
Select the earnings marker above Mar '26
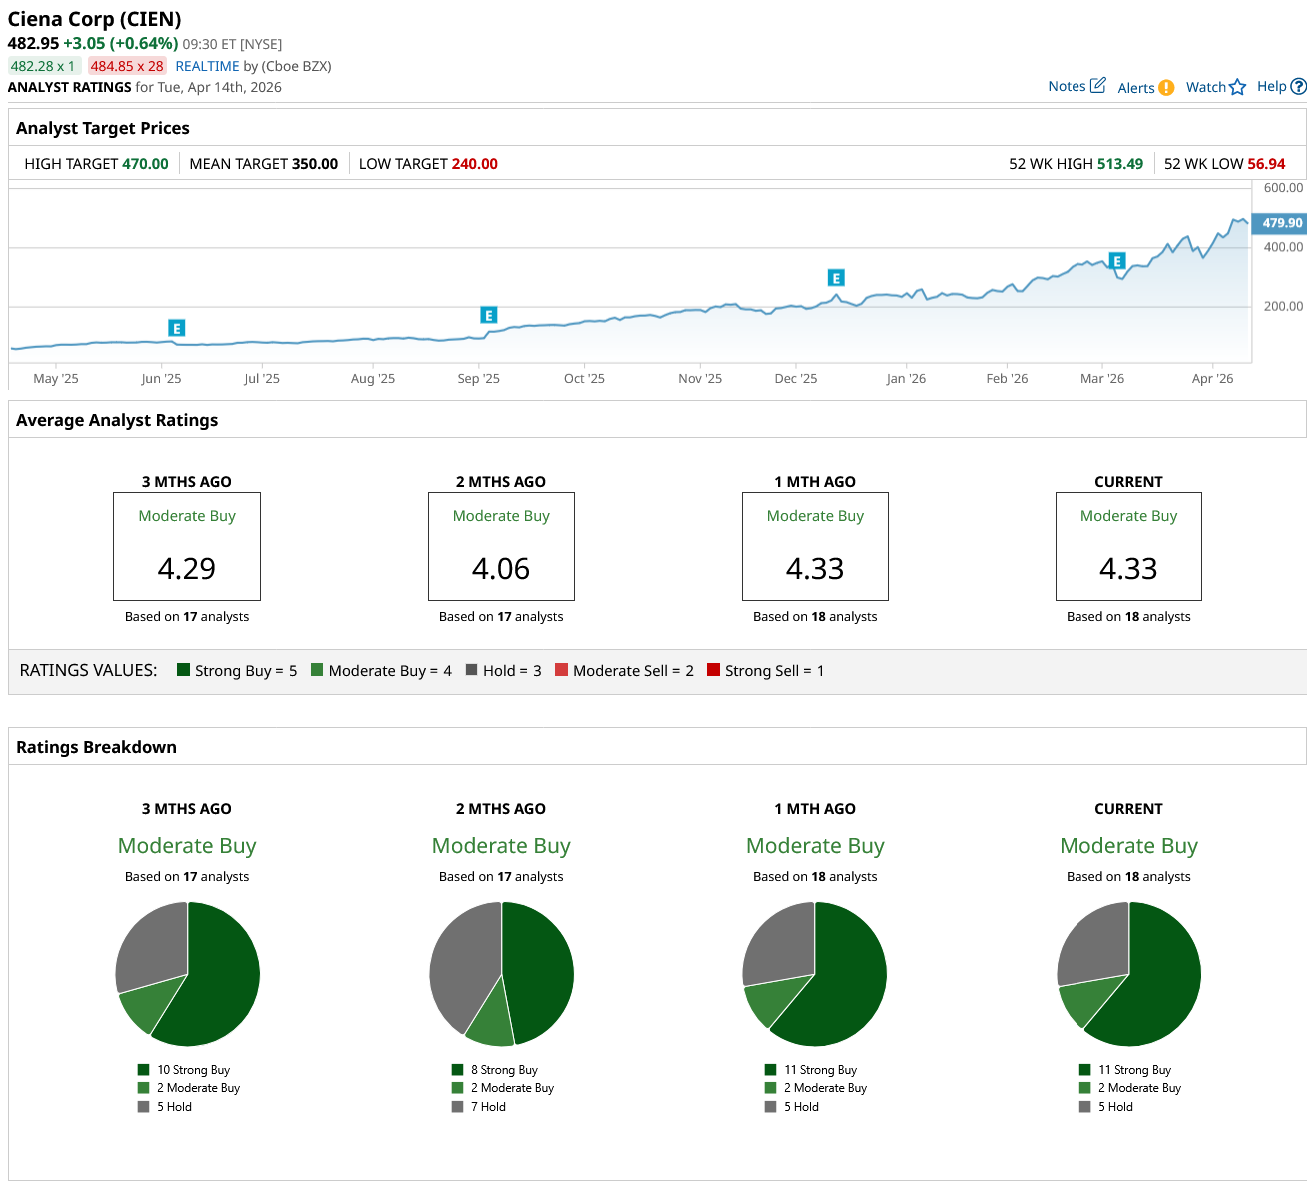(x=1117, y=261)
